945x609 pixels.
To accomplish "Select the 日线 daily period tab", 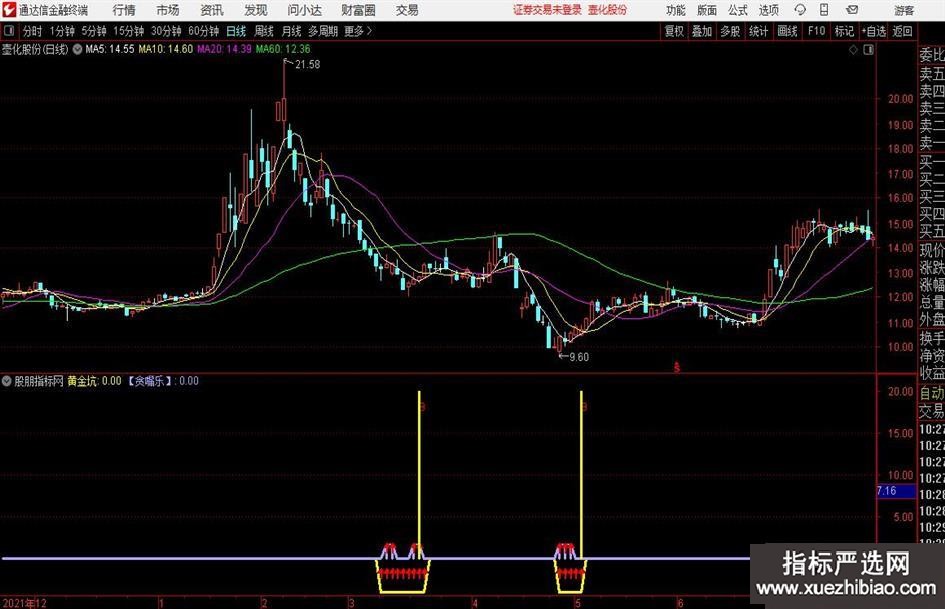I will pyautogui.click(x=236, y=31).
